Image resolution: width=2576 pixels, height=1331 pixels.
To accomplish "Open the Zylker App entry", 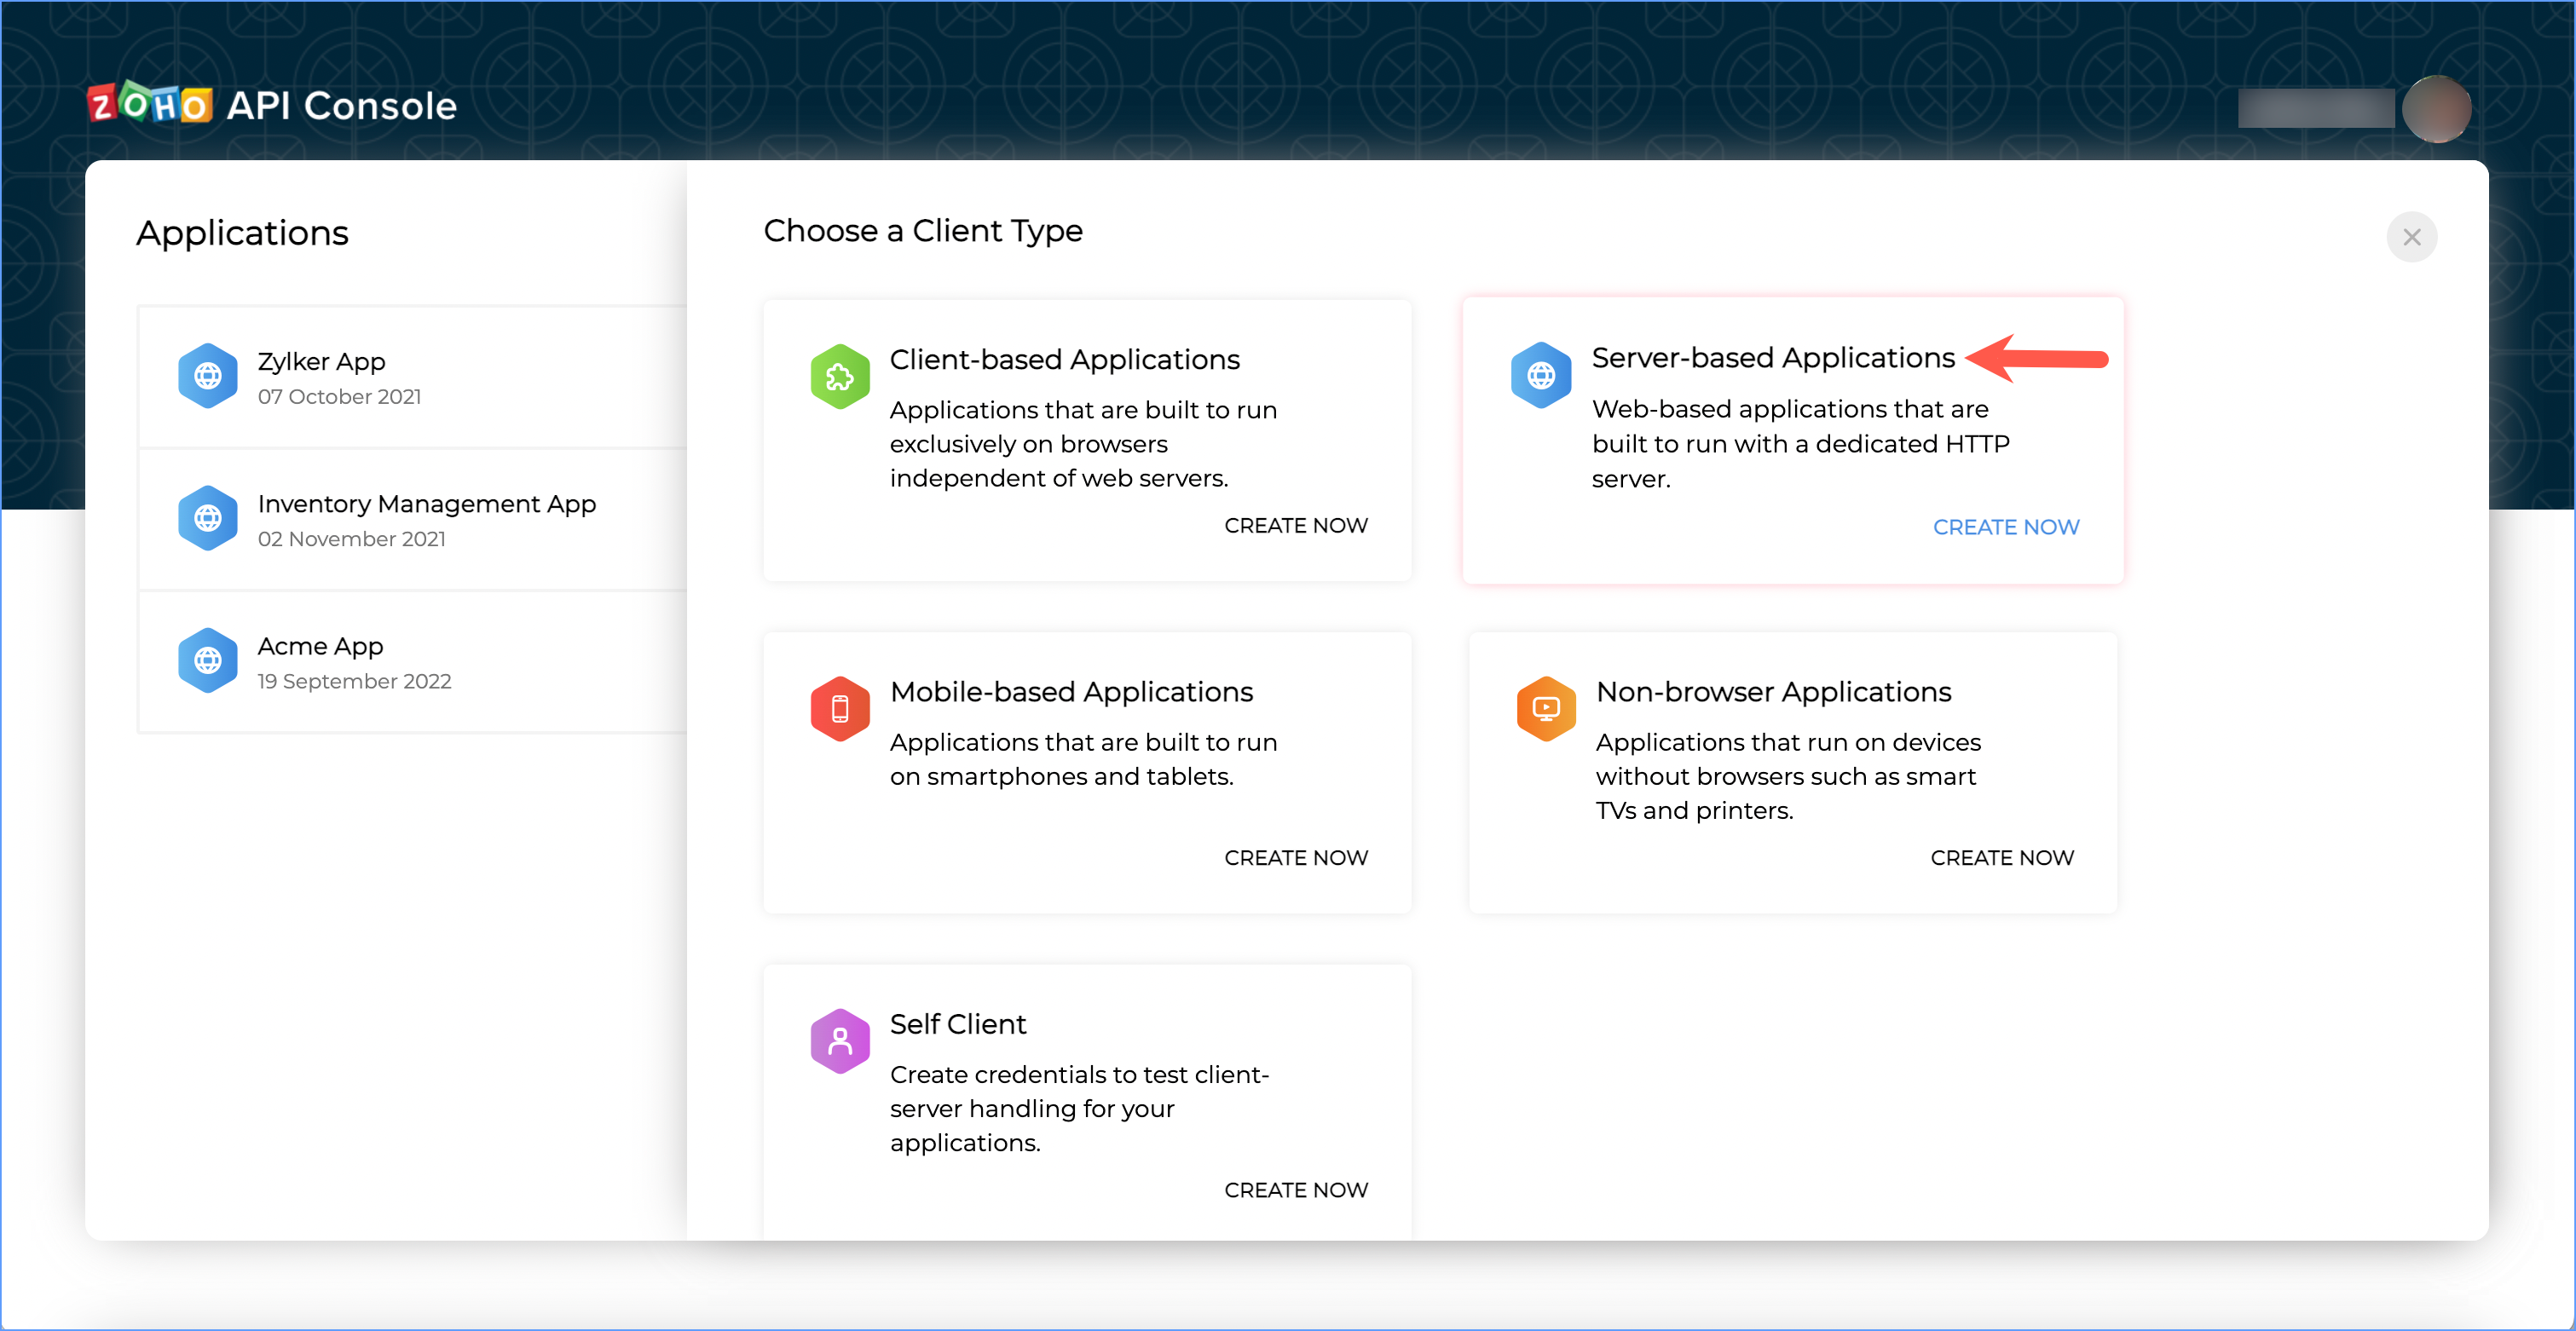I will point(321,361).
